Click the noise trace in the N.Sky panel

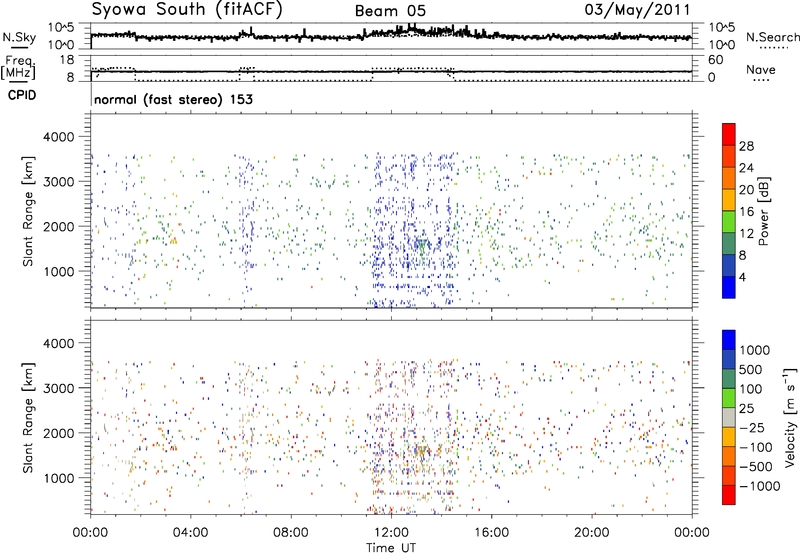[391, 35]
